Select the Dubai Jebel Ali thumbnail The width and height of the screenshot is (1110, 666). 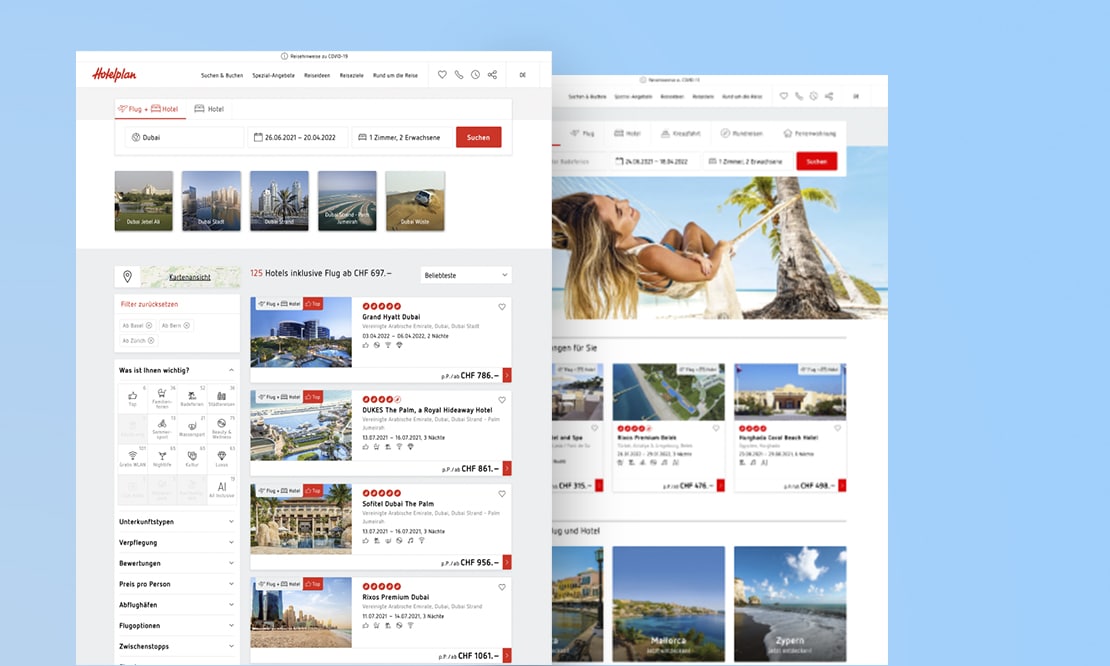pyautogui.click(x=144, y=201)
